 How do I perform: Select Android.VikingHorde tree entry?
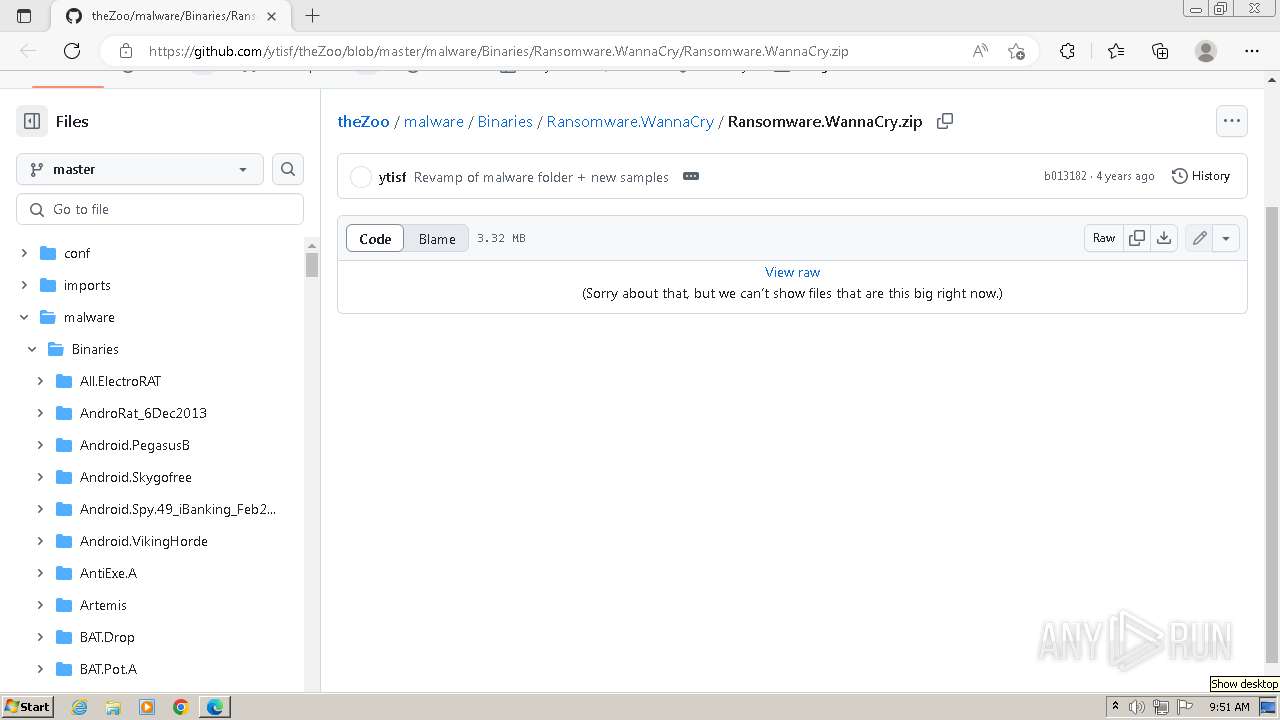pyautogui.click(x=143, y=541)
